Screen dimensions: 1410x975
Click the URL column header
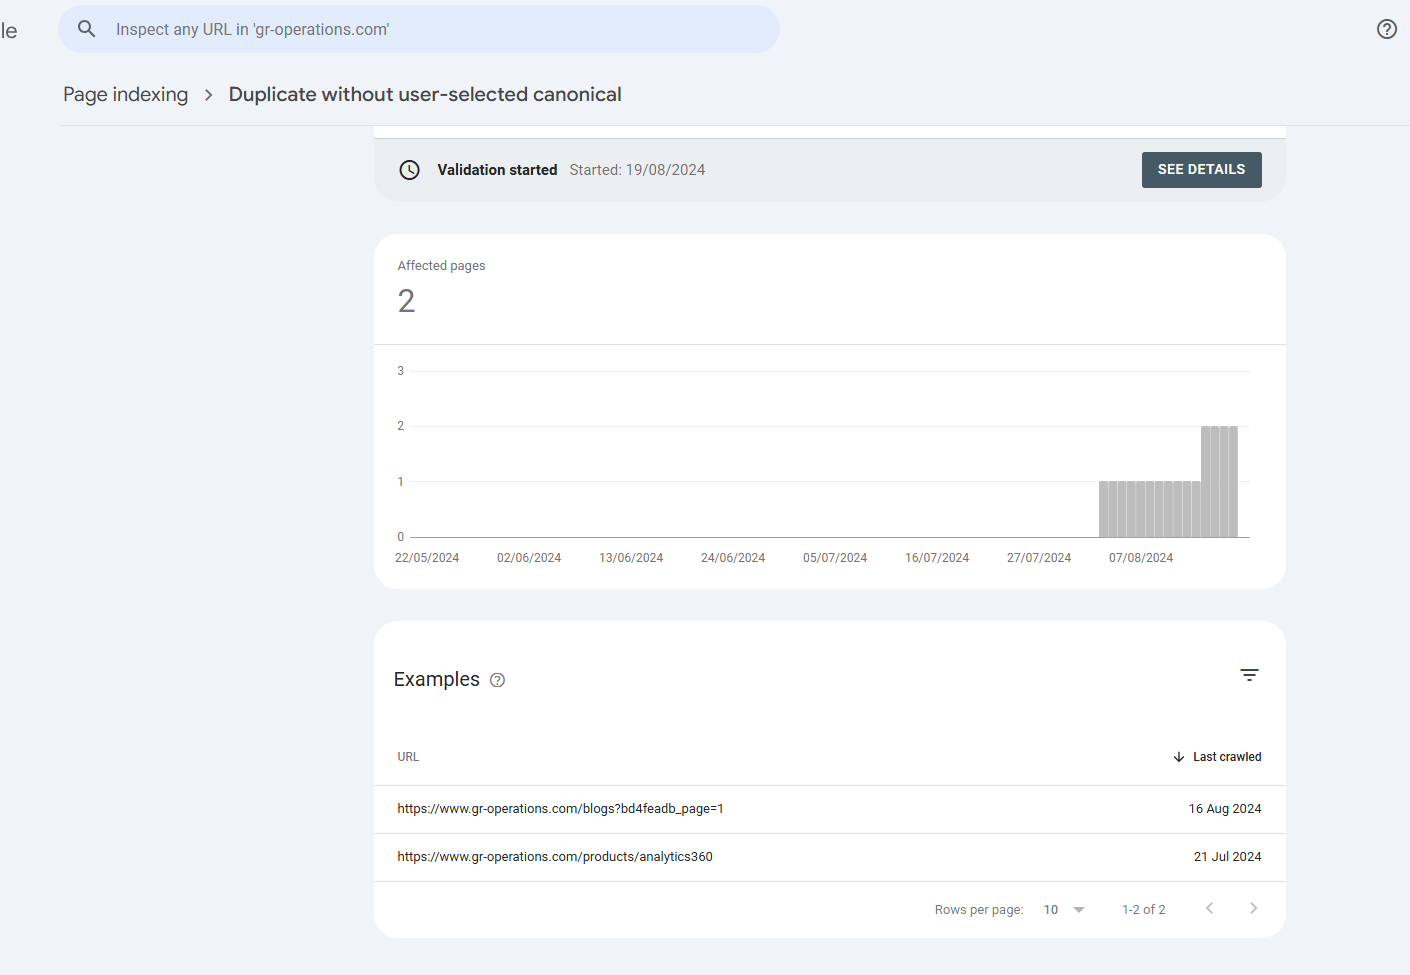click(408, 757)
